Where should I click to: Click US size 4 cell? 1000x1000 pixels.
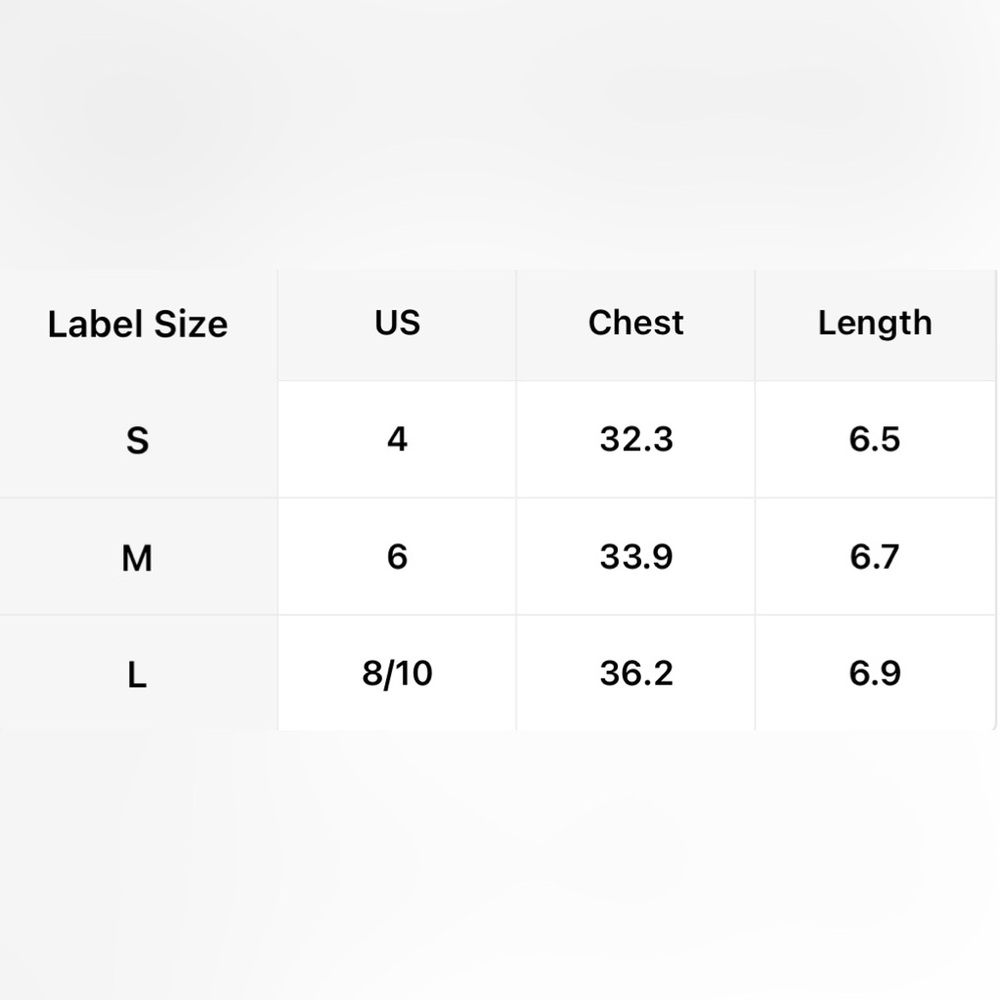pos(397,439)
